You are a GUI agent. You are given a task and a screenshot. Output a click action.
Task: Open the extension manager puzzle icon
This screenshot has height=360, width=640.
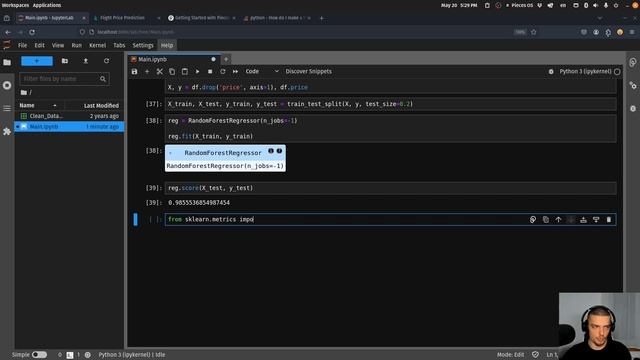[7, 131]
